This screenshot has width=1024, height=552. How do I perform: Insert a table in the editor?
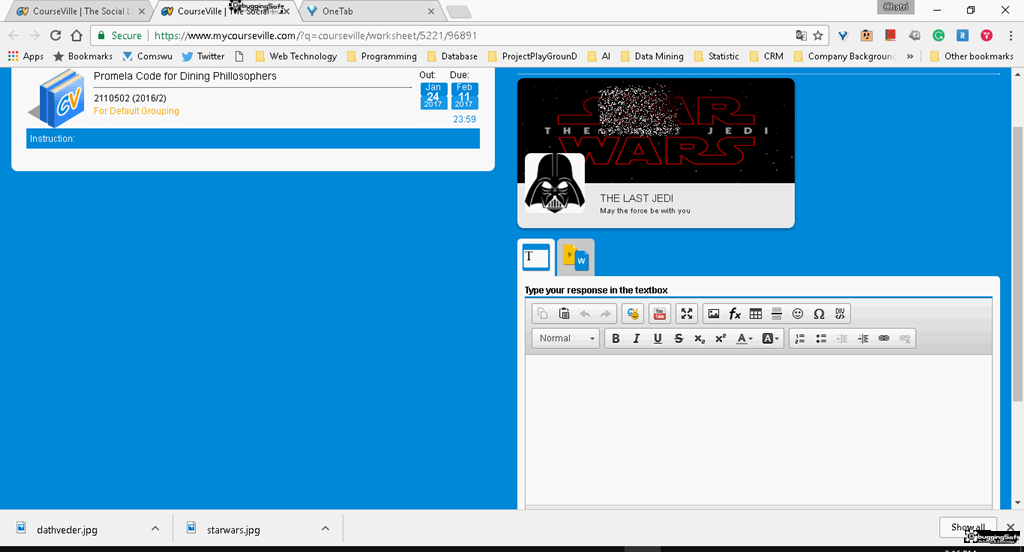[x=756, y=314]
